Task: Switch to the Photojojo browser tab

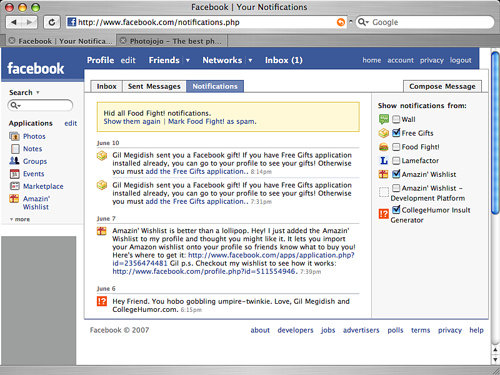Action: [x=172, y=41]
